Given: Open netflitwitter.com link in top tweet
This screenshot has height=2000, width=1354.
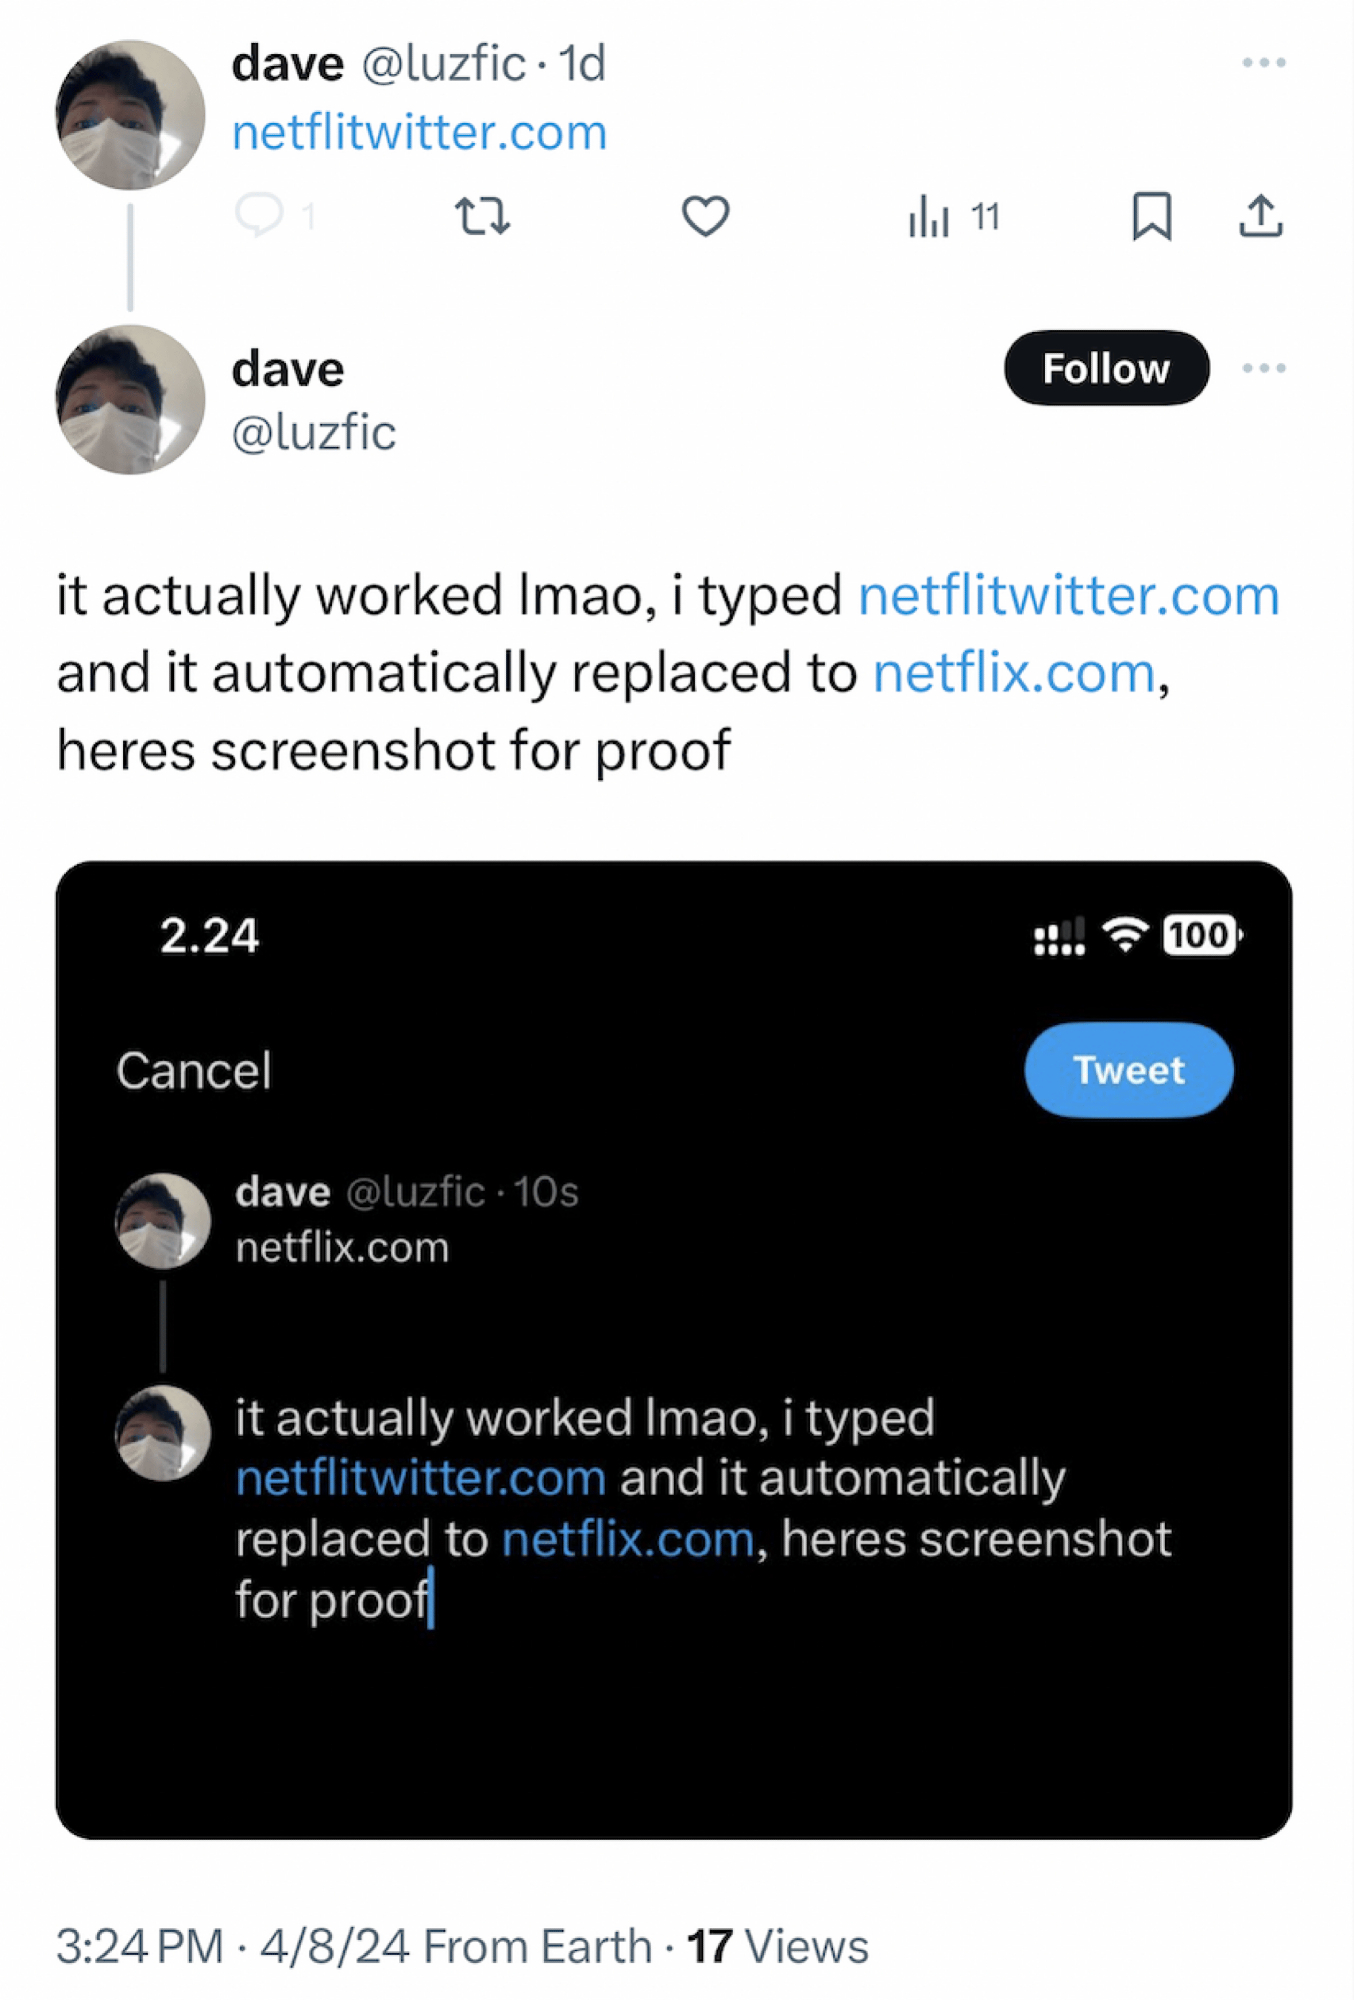Looking at the screenshot, I should 419,132.
